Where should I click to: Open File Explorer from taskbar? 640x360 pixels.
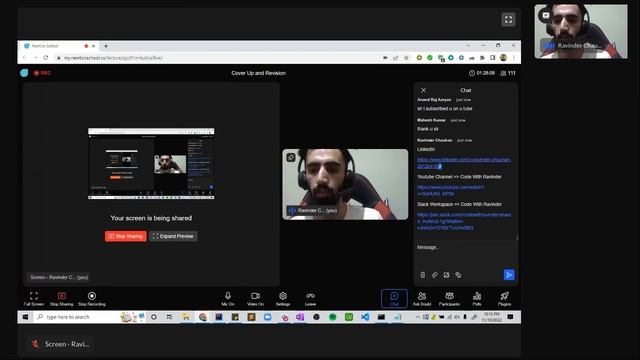[x=186, y=317]
